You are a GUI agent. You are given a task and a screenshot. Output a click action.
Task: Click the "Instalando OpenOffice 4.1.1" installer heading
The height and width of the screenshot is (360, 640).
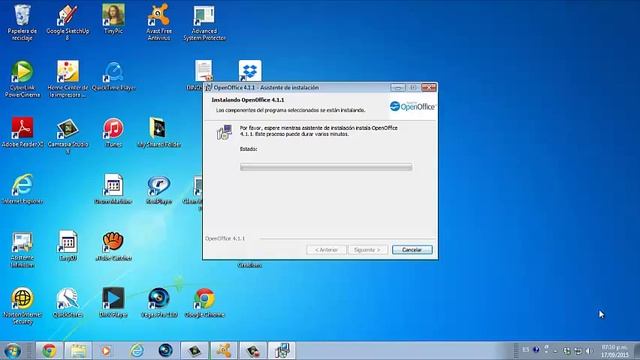(248, 100)
